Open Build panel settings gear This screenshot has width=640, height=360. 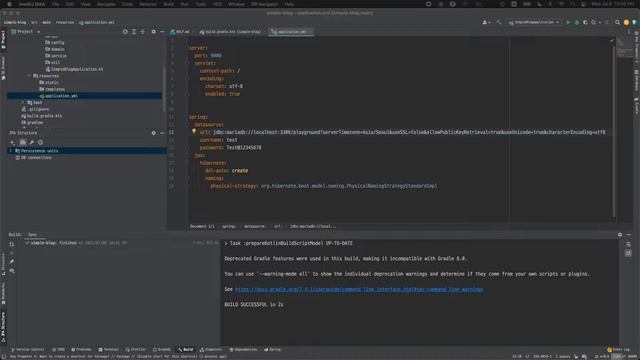[620, 235]
